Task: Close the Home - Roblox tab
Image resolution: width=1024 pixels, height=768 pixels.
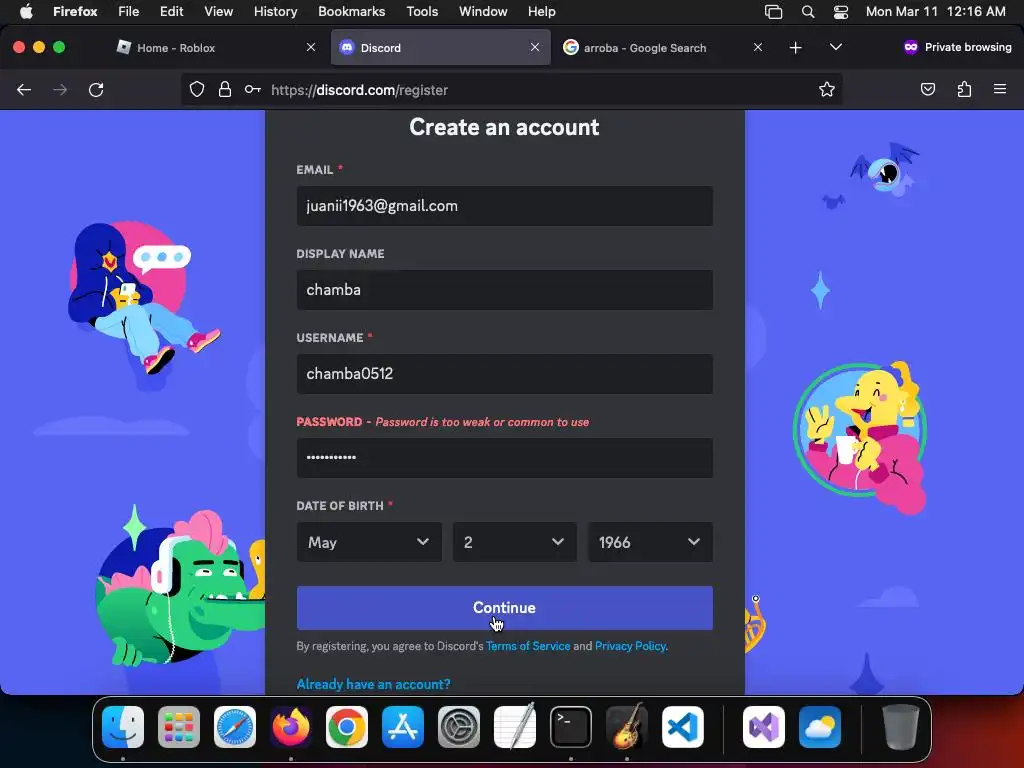Action: click(x=311, y=47)
